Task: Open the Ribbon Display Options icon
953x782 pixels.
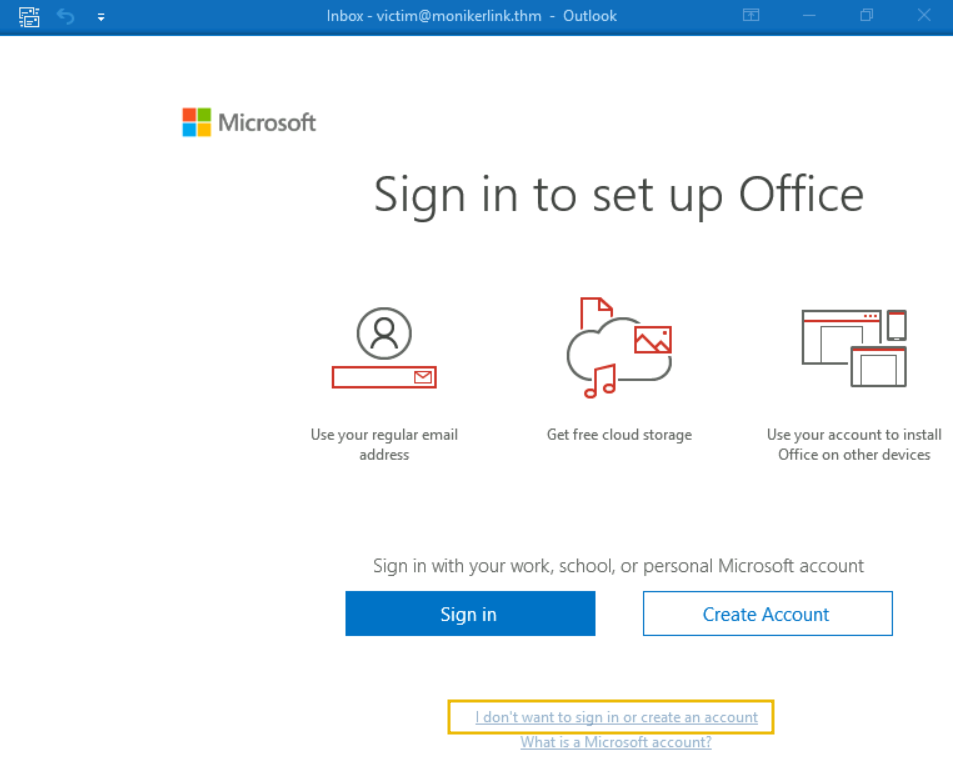Action: coord(751,15)
